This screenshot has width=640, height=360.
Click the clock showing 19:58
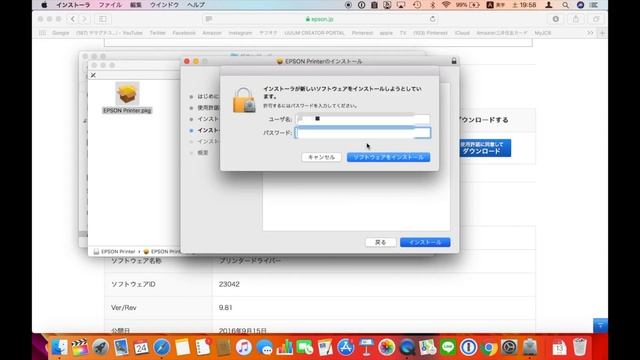point(524,5)
